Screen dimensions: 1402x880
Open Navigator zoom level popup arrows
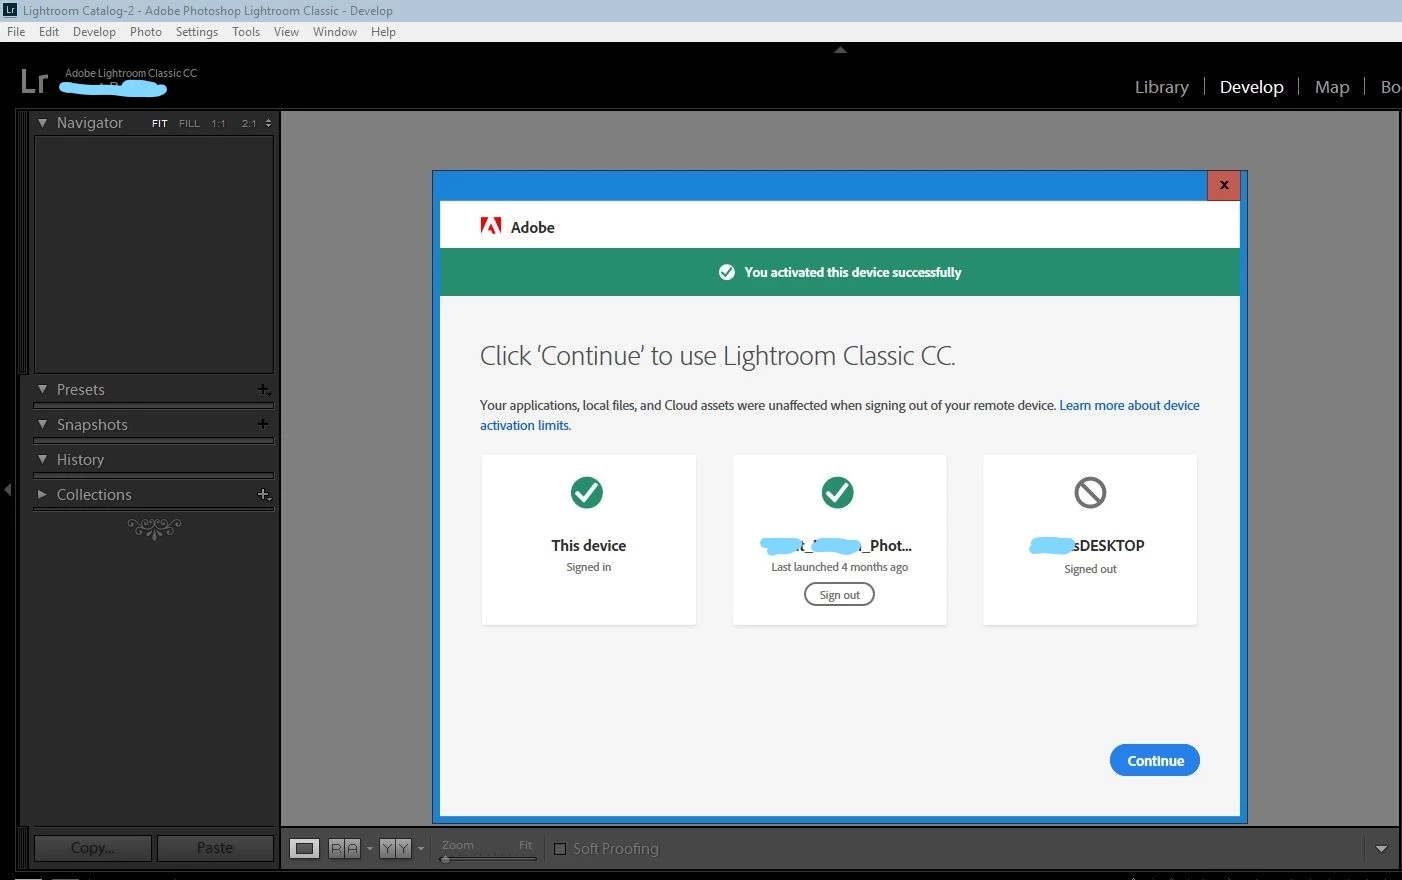pos(268,124)
